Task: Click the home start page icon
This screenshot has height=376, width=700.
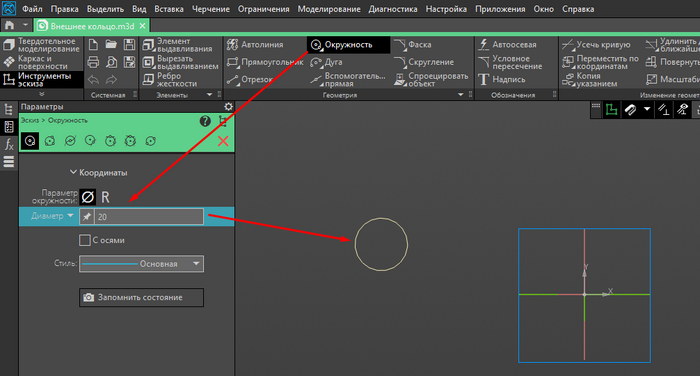Action: click(9, 25)
